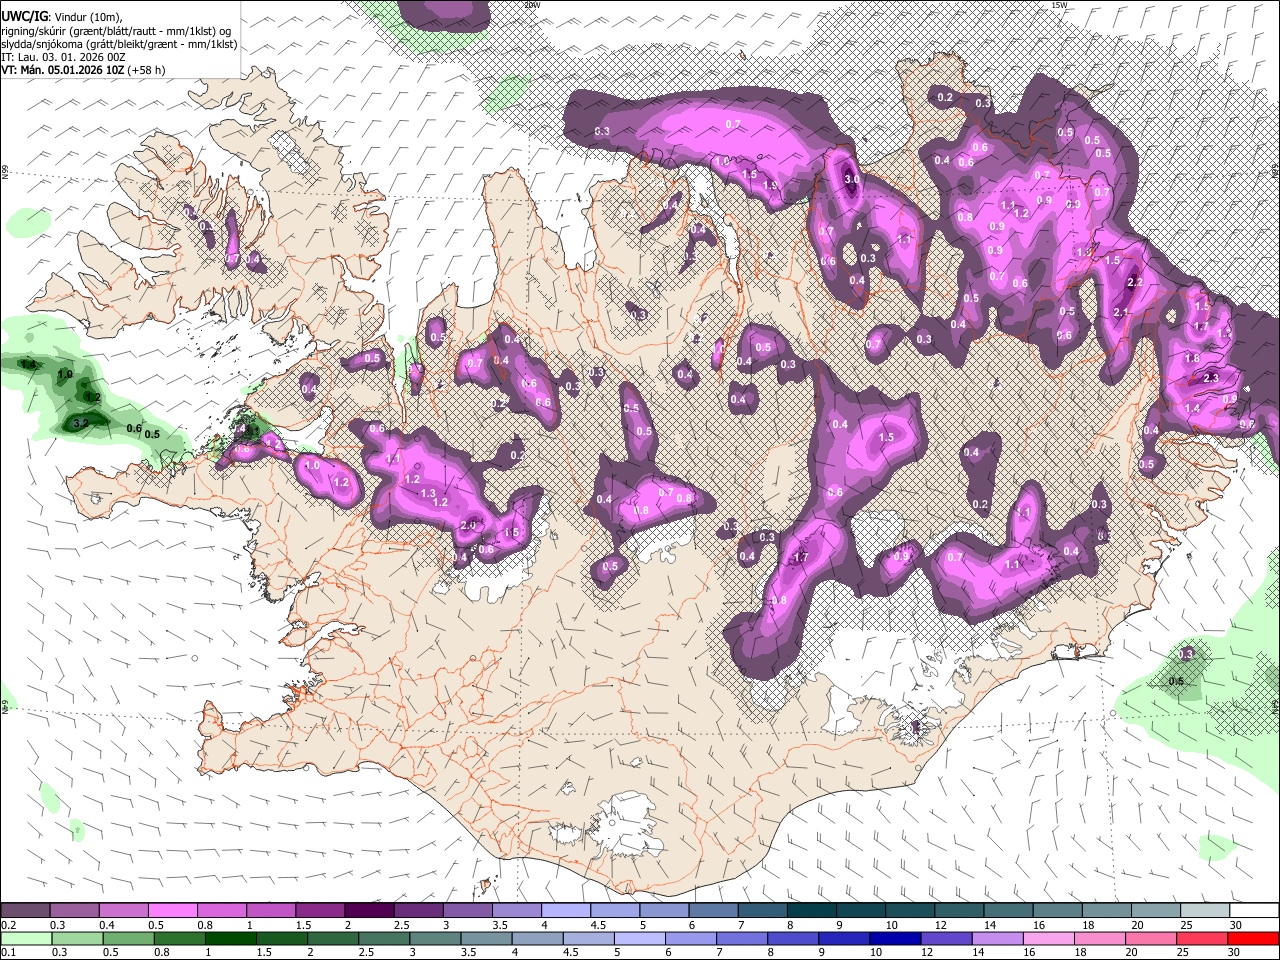Click the 1.9 snowfall value on the north coast
Image resolution: width=1280 pixels, height=960 pixels.
[x=770, y=186]
